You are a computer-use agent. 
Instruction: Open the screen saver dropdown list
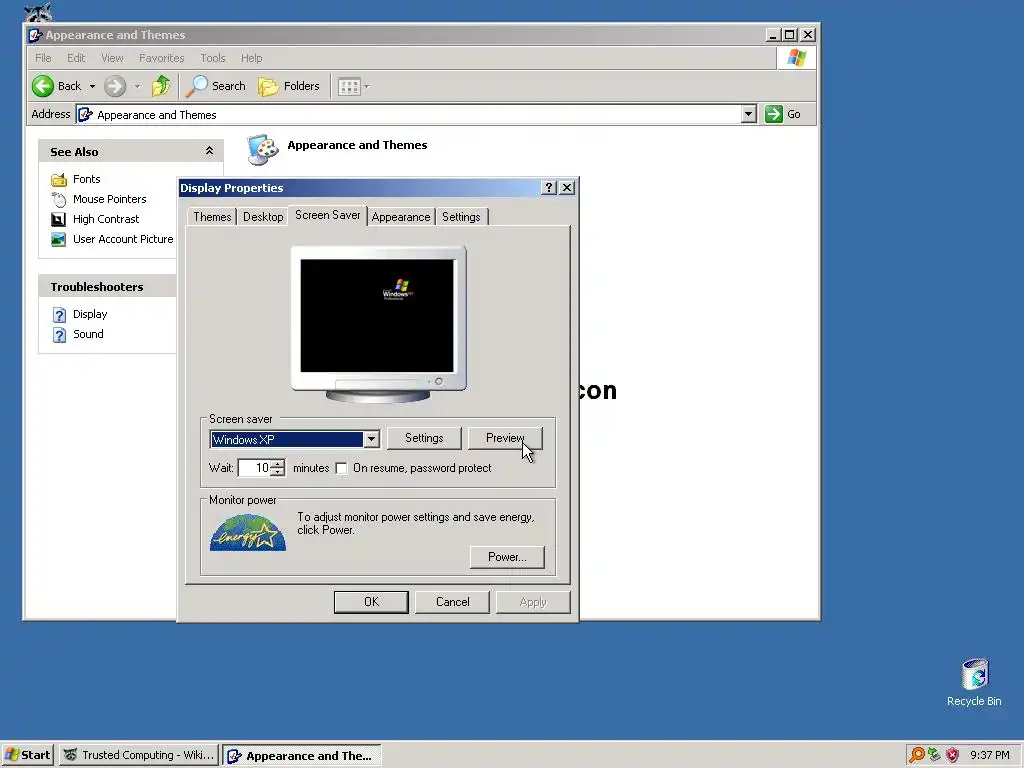pos(371,440)
